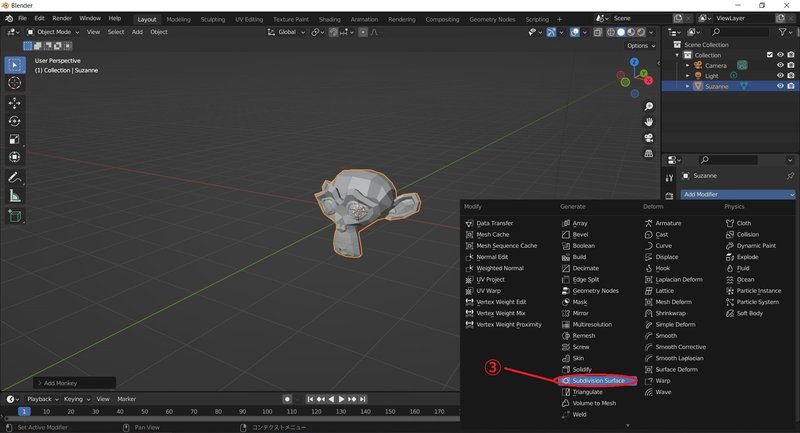Click the navigation gizmo Z axis
This screenshot has width=800, height=433.
(x=634, y=62)
